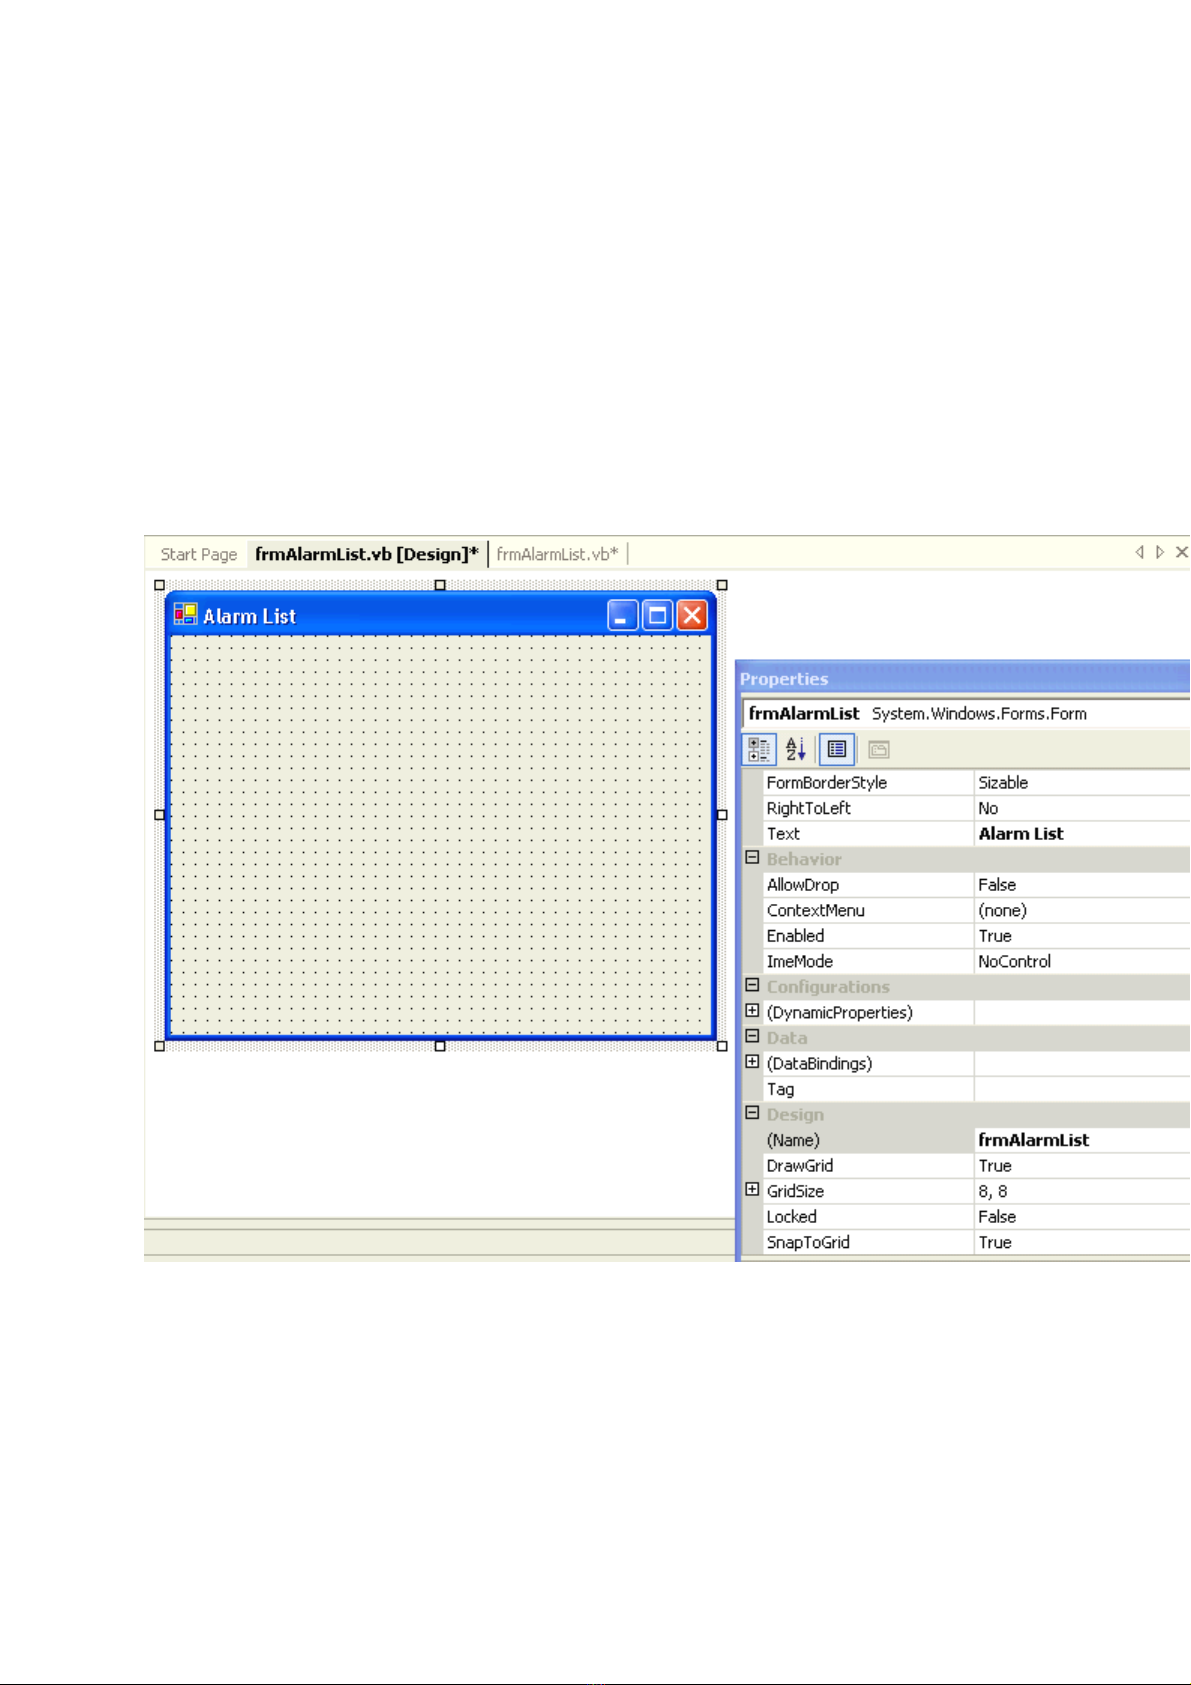Expand the (DataBindings) node
The image size is (1191, 1685).
tap(752, 1062)
